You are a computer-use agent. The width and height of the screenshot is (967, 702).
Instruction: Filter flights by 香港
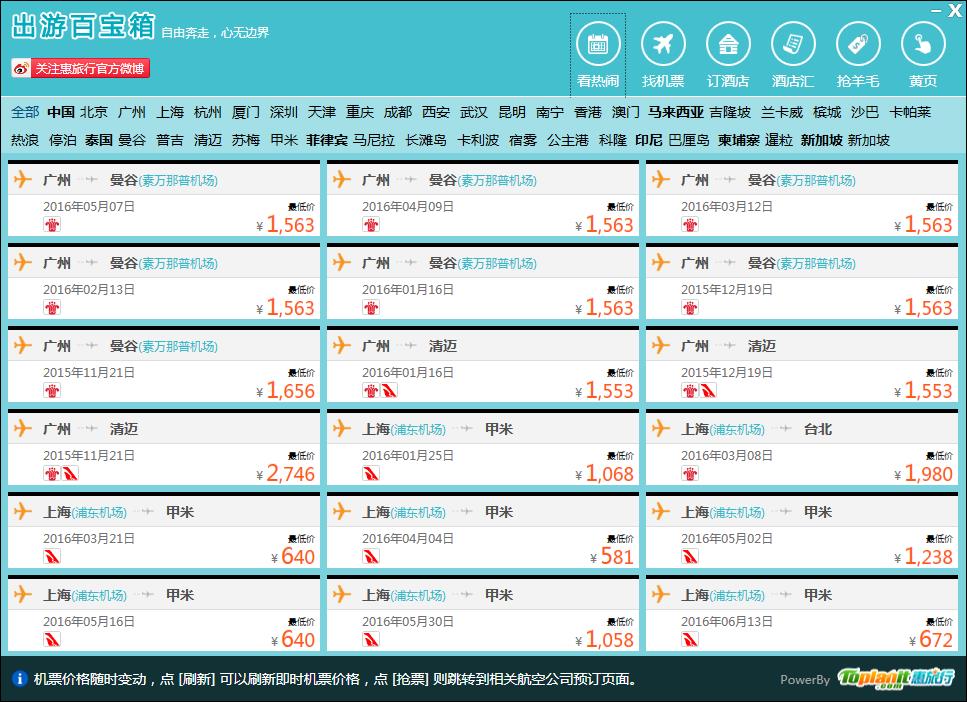coord(588,112)
